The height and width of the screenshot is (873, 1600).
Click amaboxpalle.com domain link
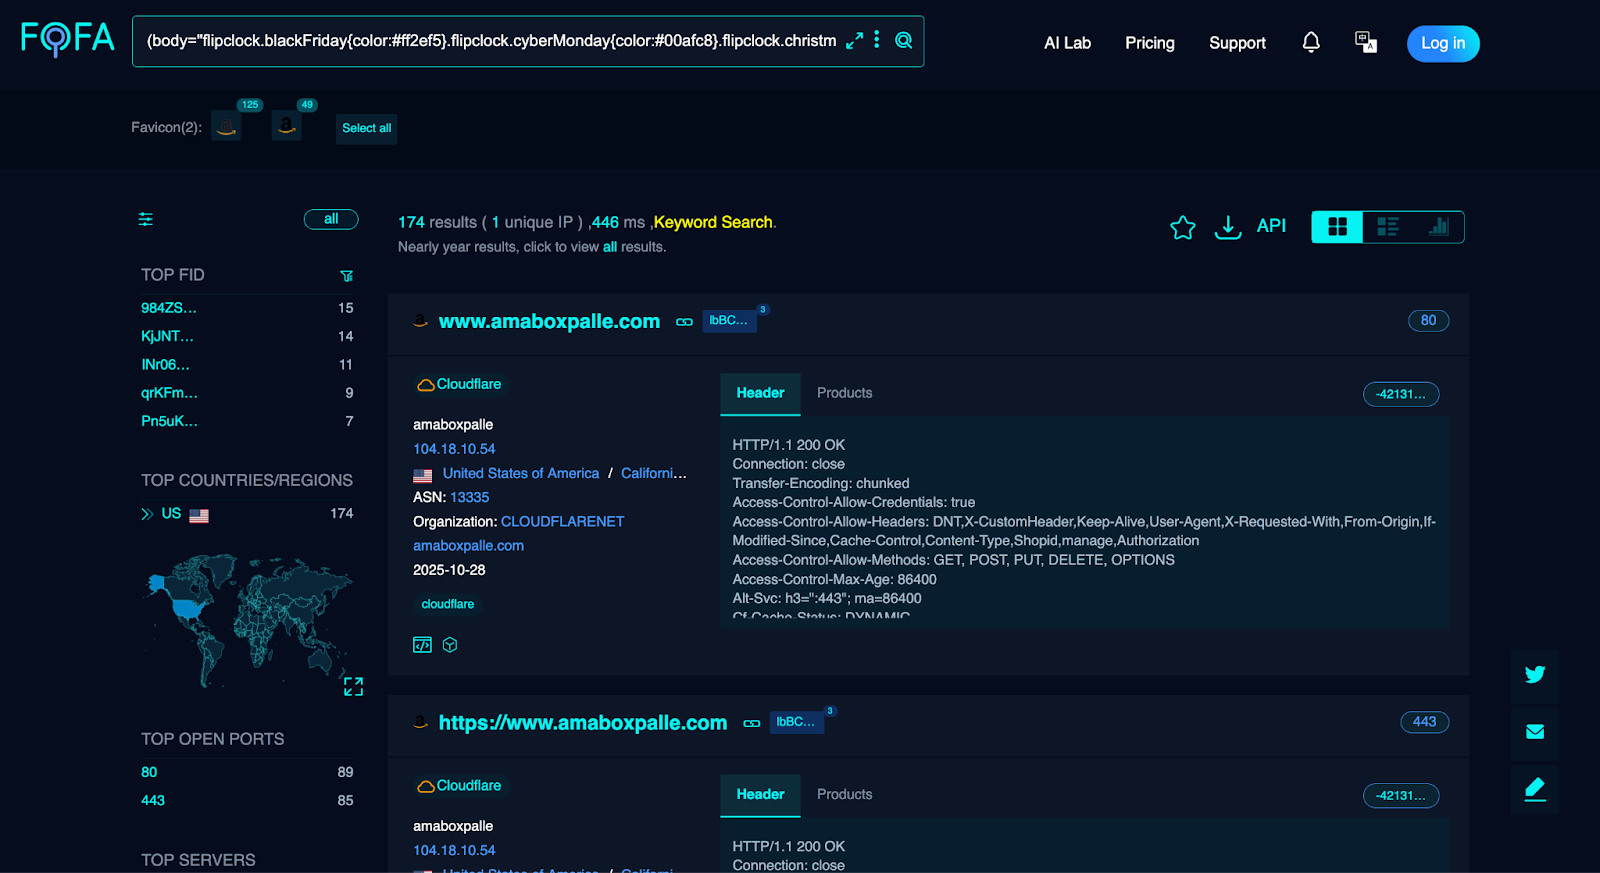468,546
